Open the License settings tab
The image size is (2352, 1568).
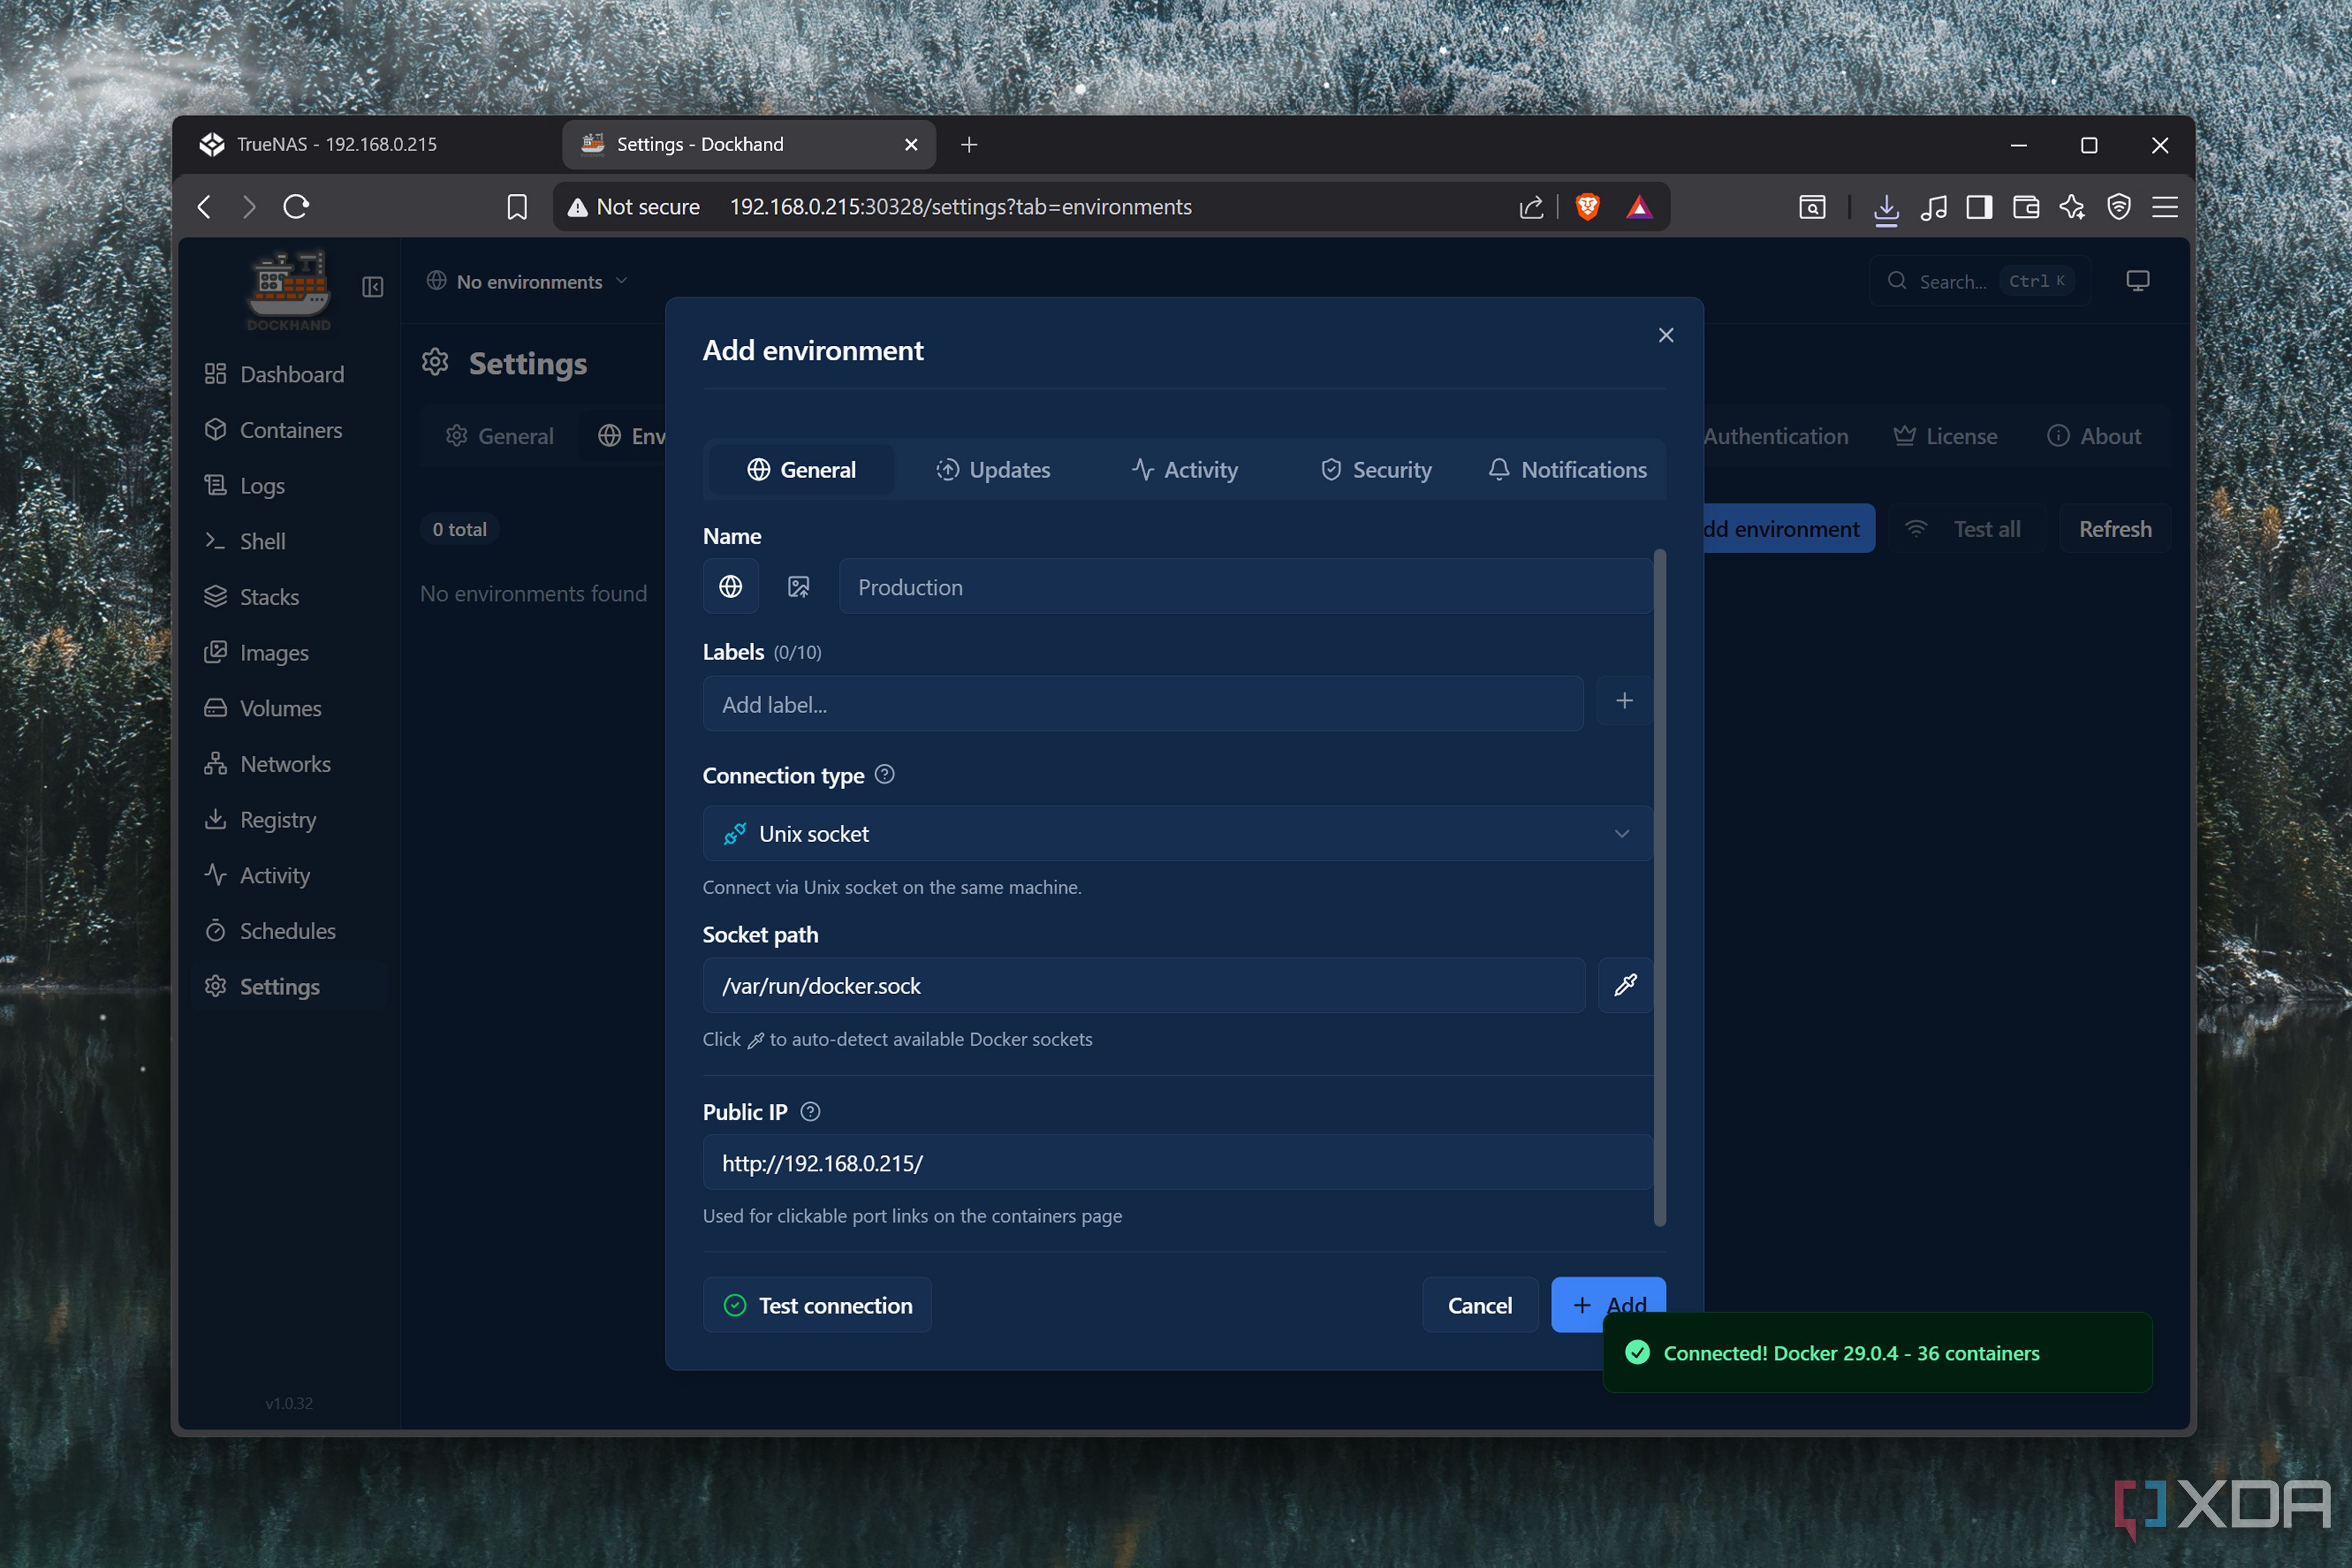click(x=1945, y=436)
